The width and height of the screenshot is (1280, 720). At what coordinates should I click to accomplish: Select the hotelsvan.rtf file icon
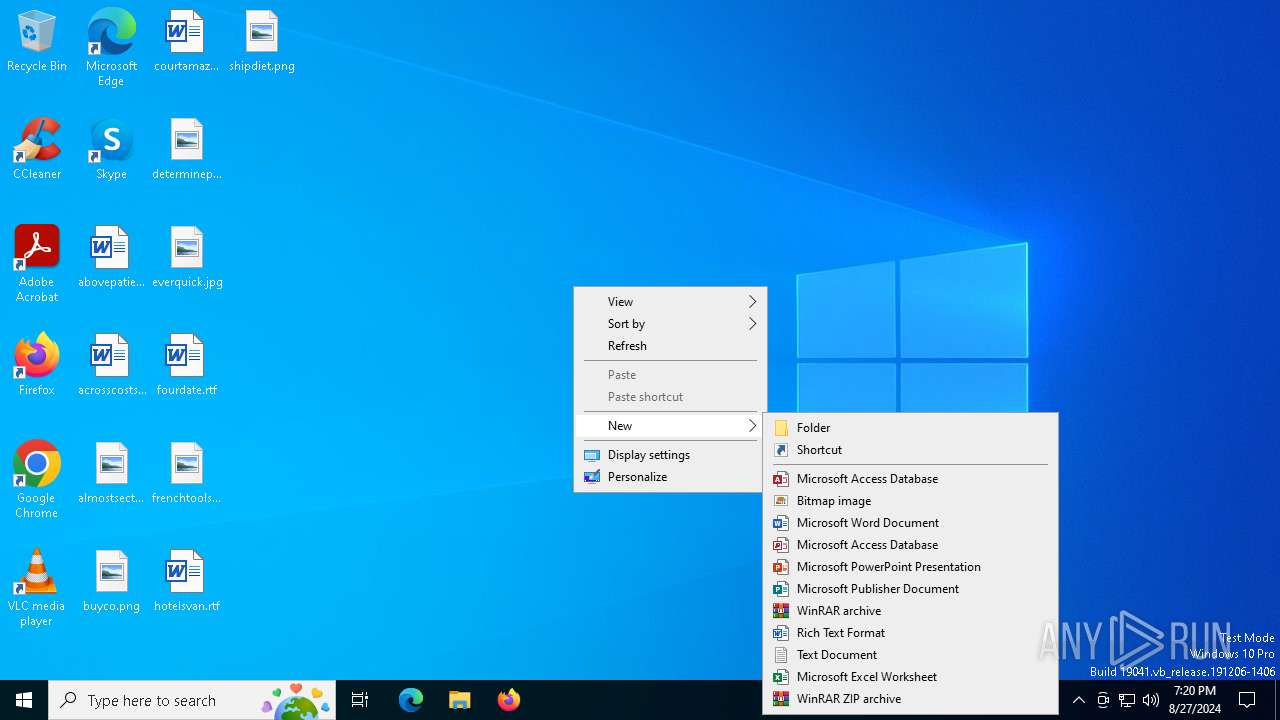pos(187,582)
